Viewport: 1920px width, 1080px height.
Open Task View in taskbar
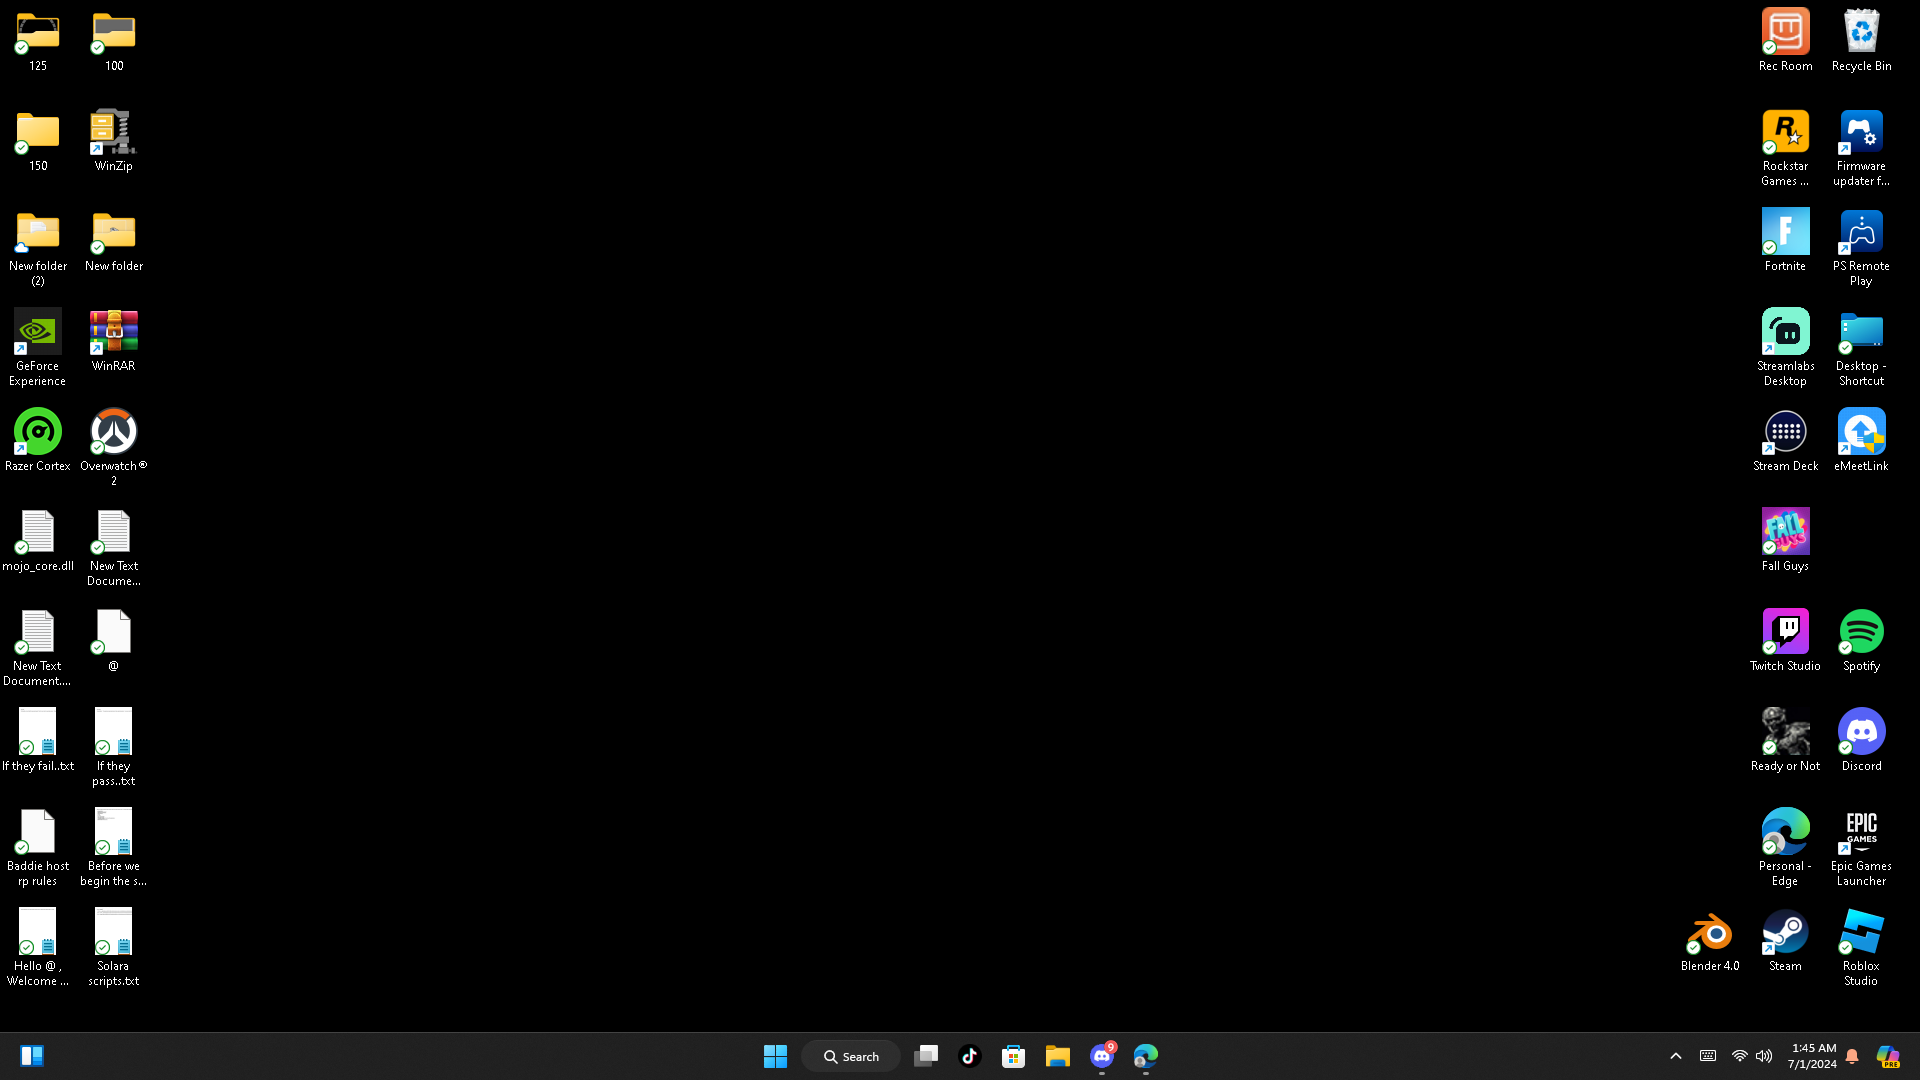pos(926,1056)
